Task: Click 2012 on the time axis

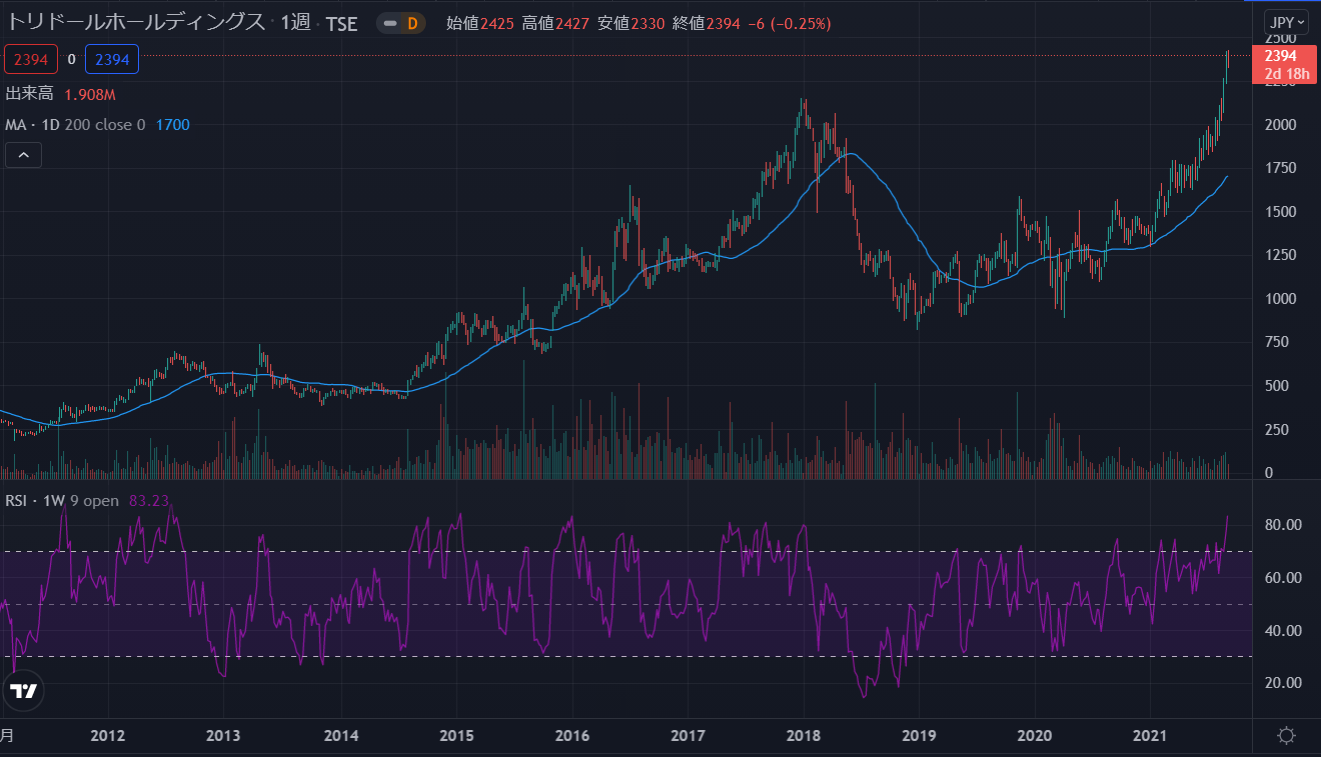Action: click(107, 736)
